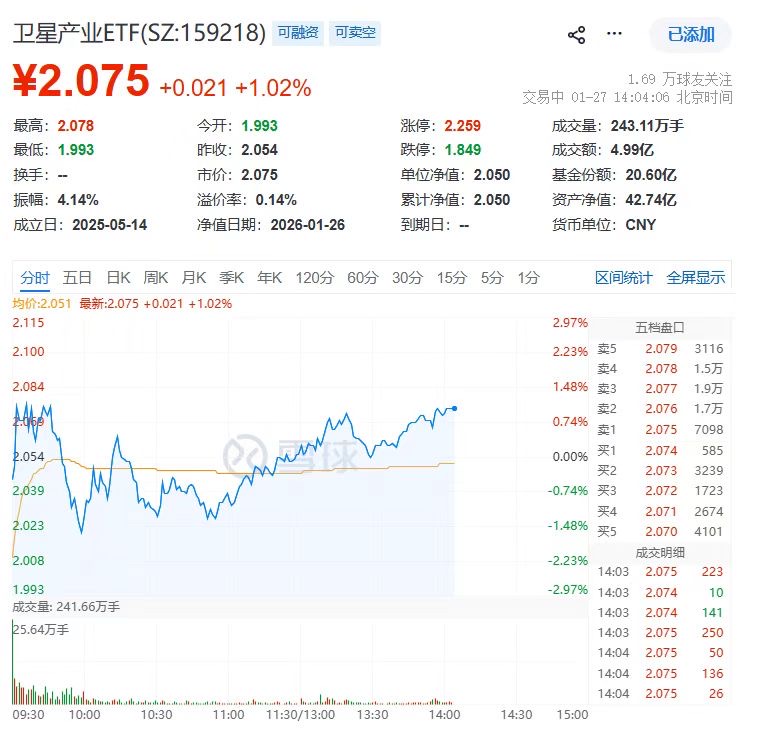
Task: Click the 可融资 tag
Action: coord(298,33)
